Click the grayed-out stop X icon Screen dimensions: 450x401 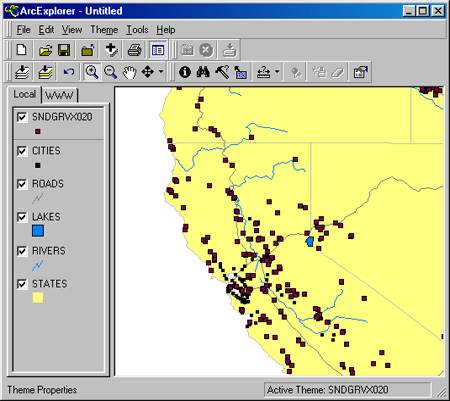(206, 50)
